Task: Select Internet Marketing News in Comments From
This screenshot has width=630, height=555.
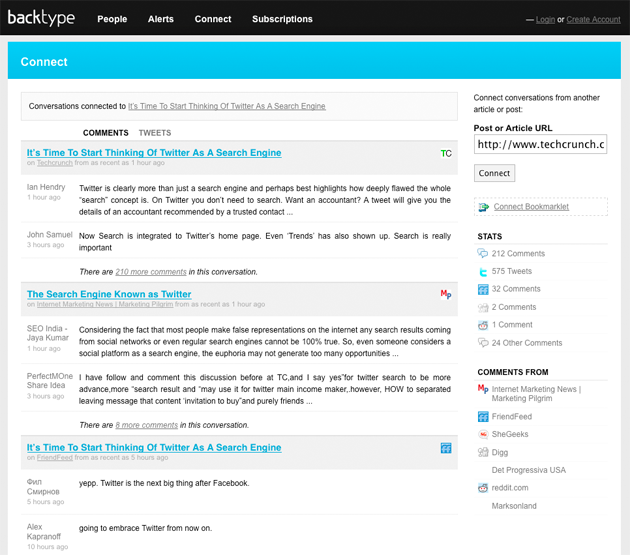Action: [x=536, y=393]
